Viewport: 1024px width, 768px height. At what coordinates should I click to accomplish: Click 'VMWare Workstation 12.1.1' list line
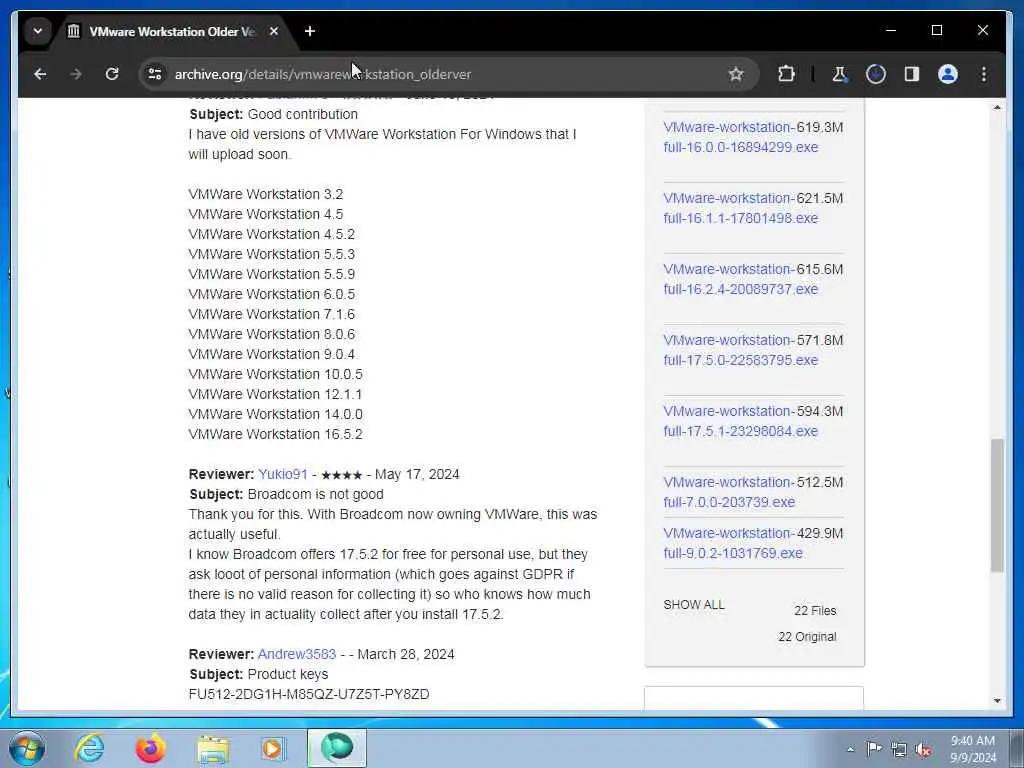click(x=275, y=394)
